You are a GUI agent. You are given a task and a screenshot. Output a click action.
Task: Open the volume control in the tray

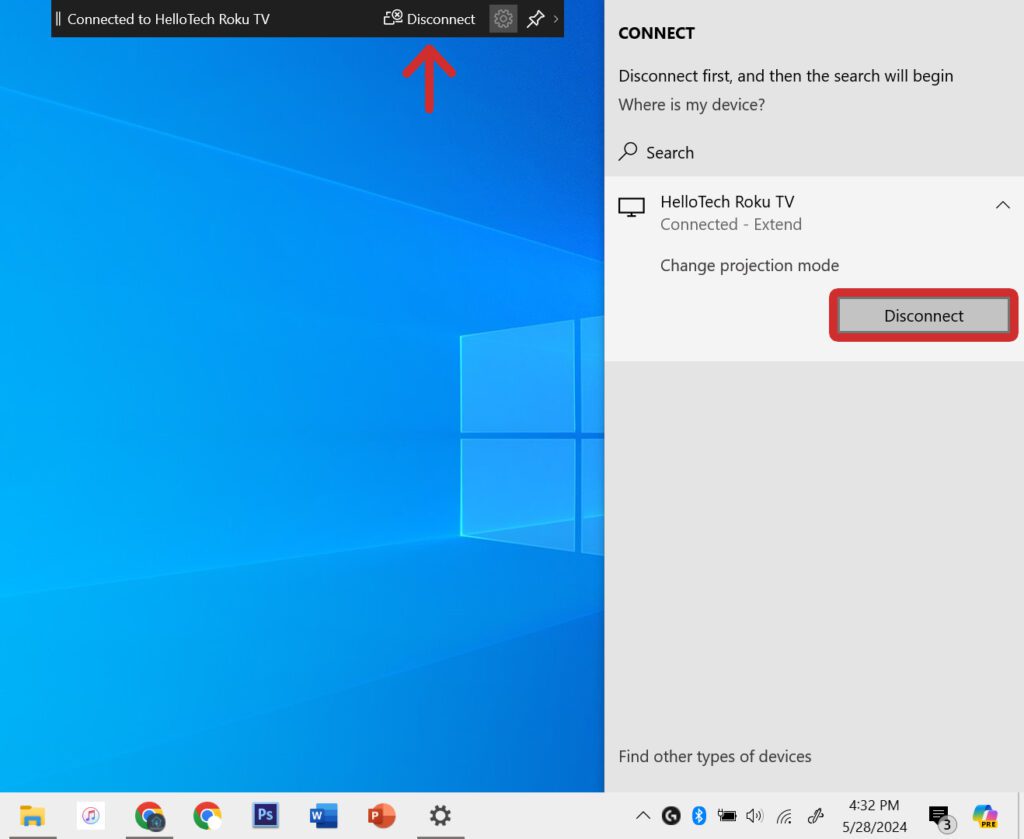(x=755, y=815)
